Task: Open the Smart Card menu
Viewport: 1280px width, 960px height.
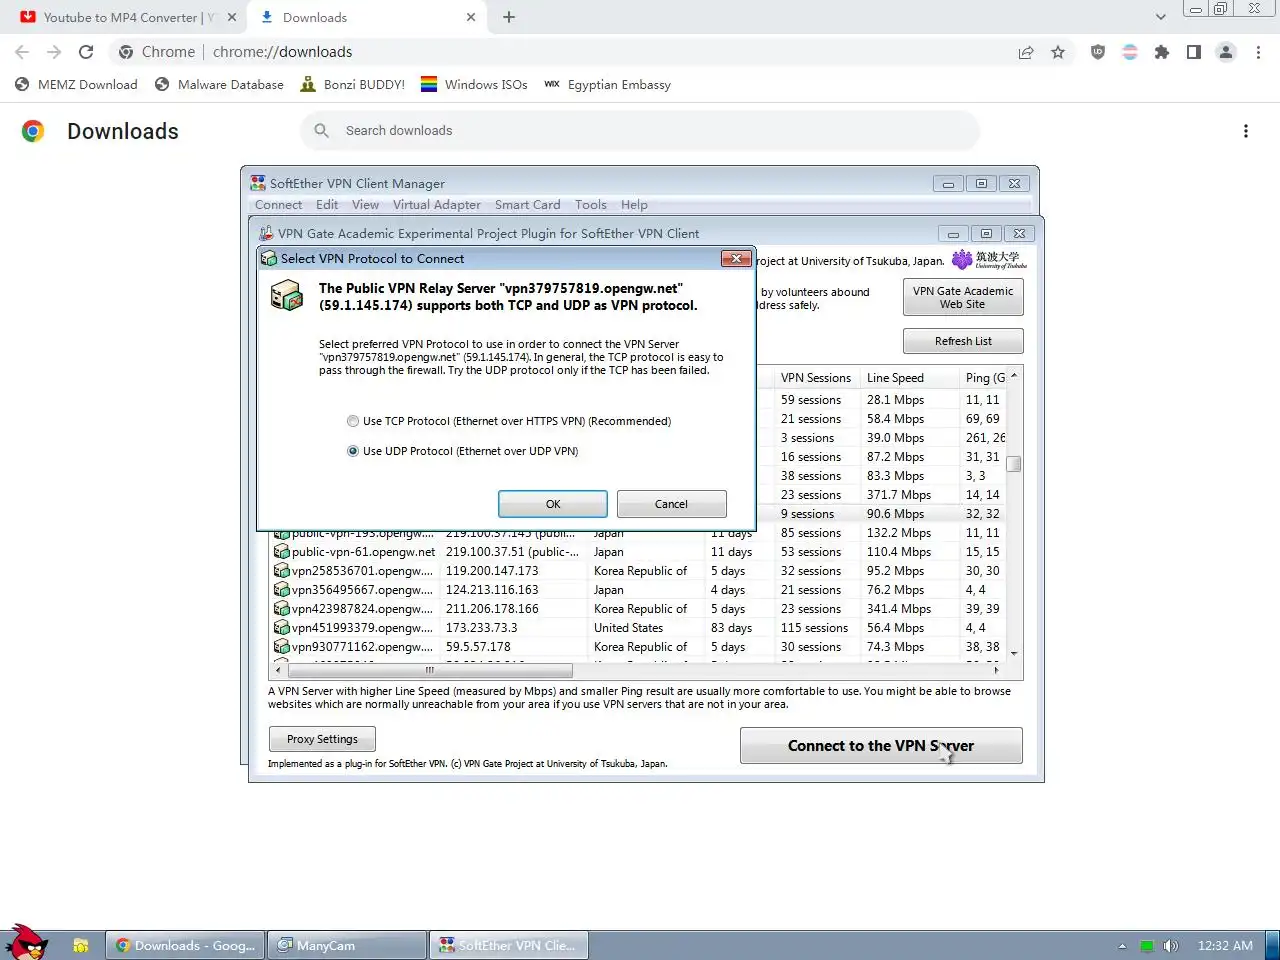Action: tap(527, 205)
